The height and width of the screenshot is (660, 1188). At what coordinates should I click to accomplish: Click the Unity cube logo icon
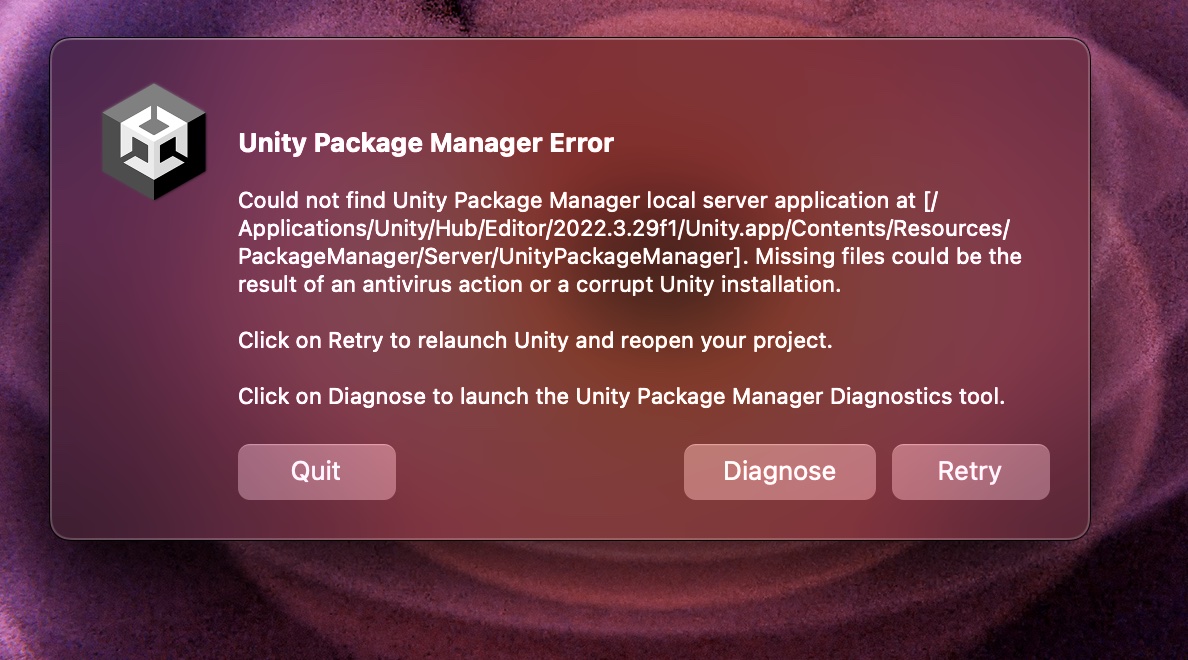[x=154, y=142]
